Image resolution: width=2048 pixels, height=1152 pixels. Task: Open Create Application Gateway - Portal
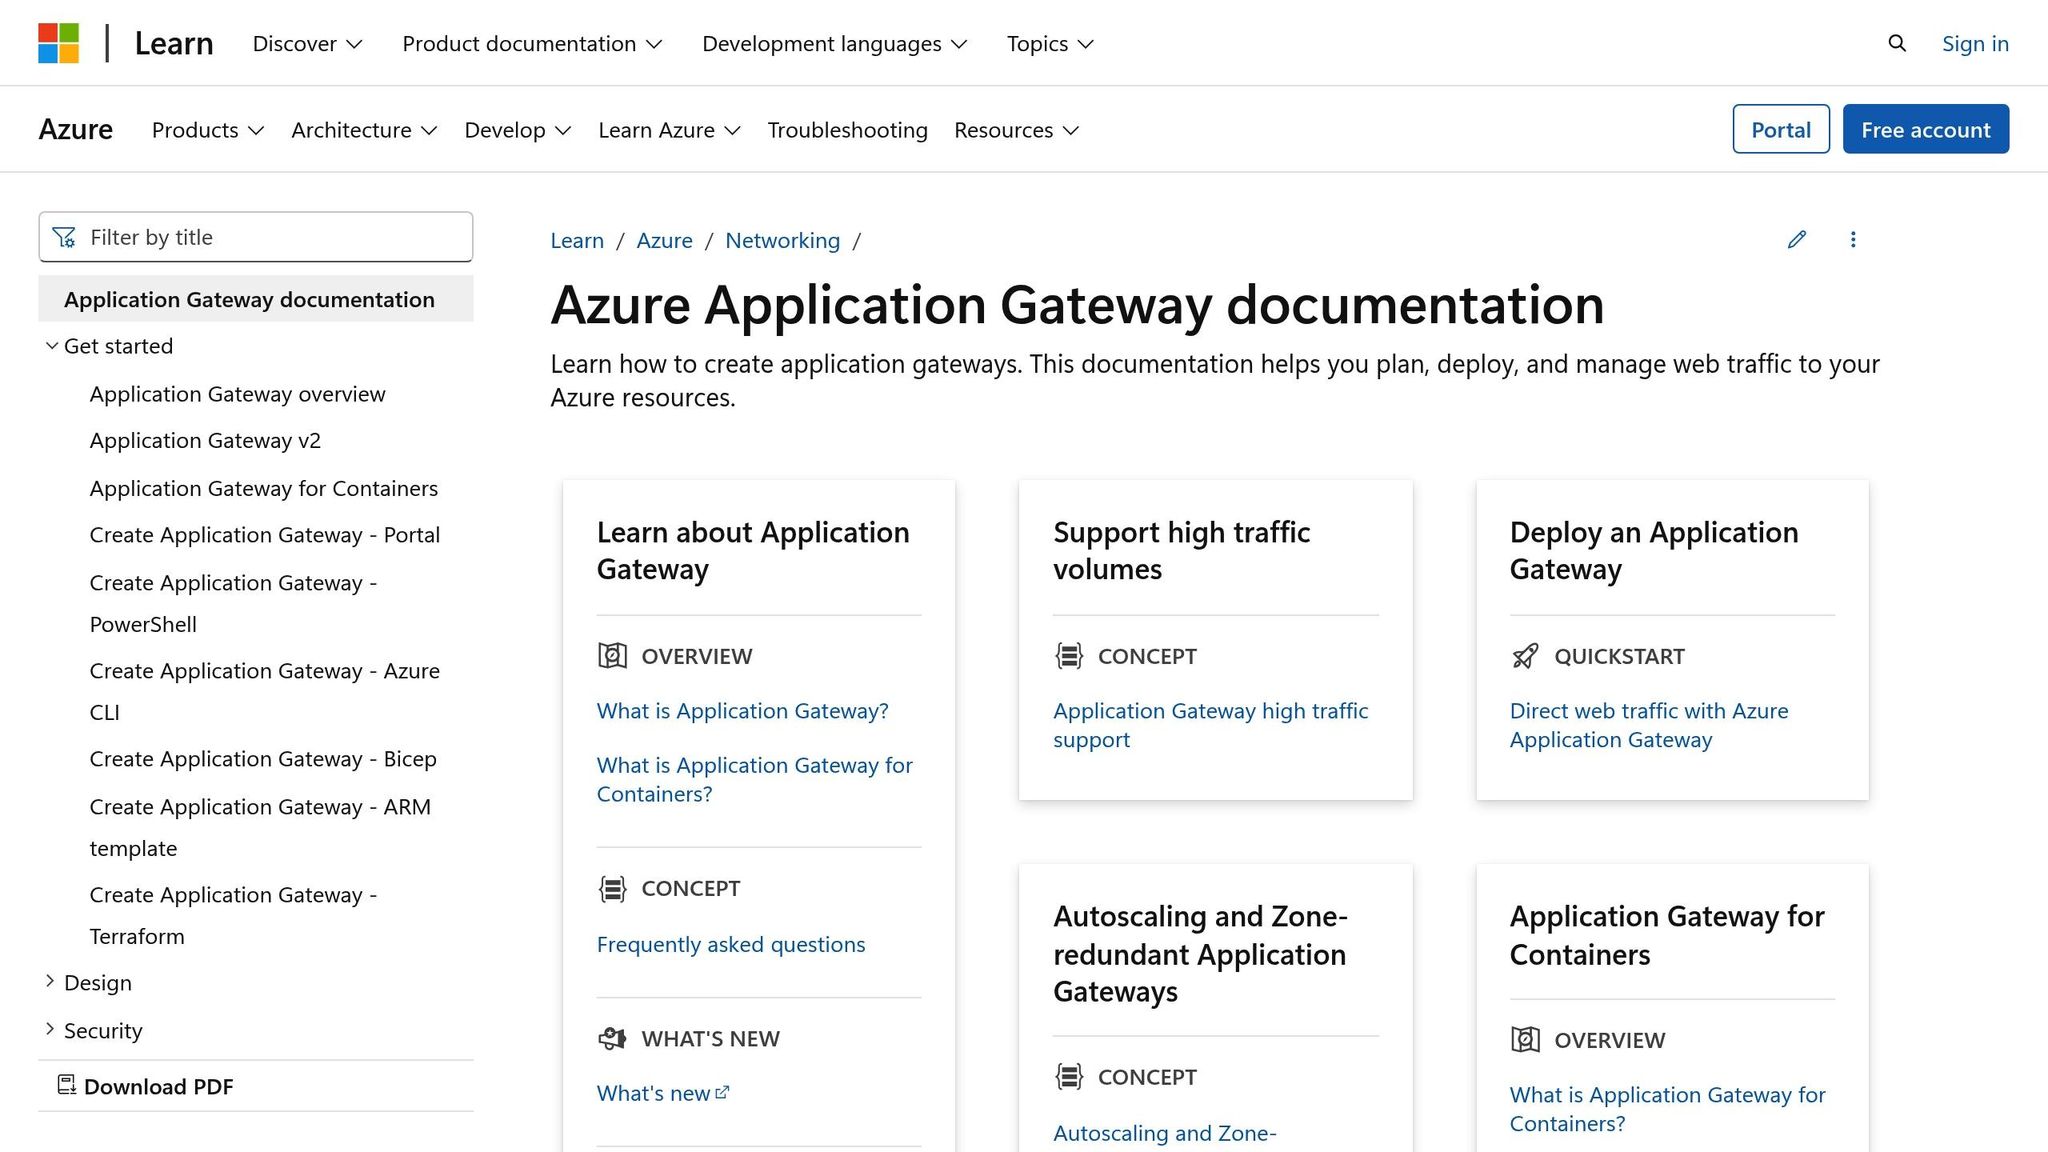point(265,535)
